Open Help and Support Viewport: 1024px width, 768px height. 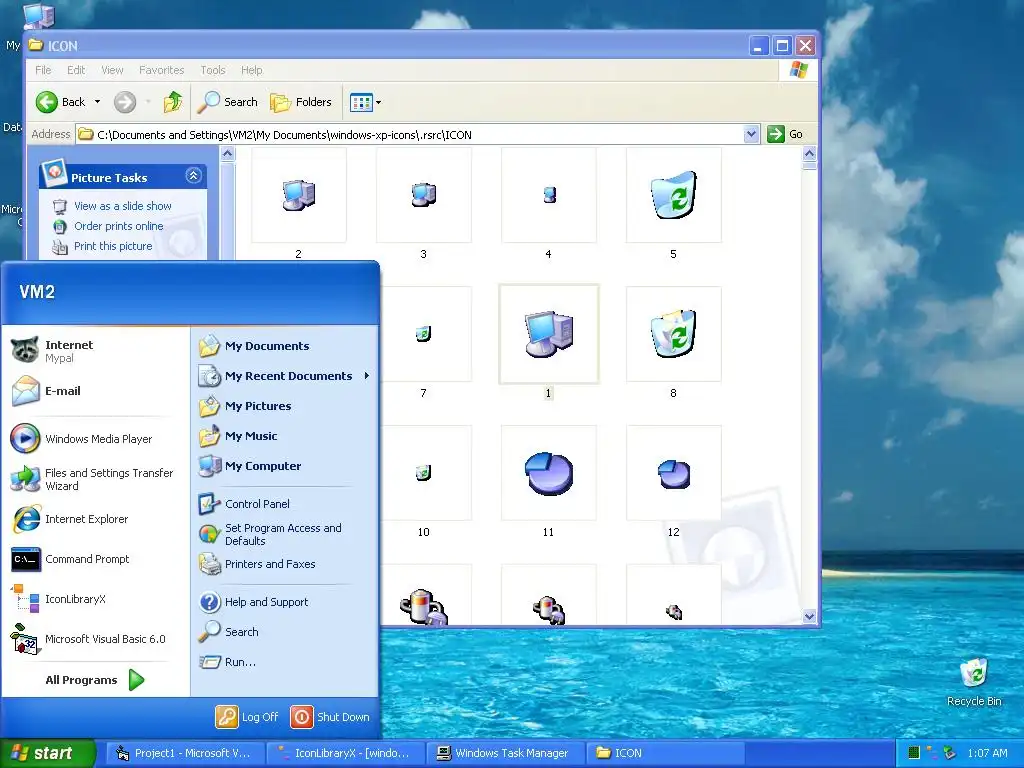coord(285,601)
